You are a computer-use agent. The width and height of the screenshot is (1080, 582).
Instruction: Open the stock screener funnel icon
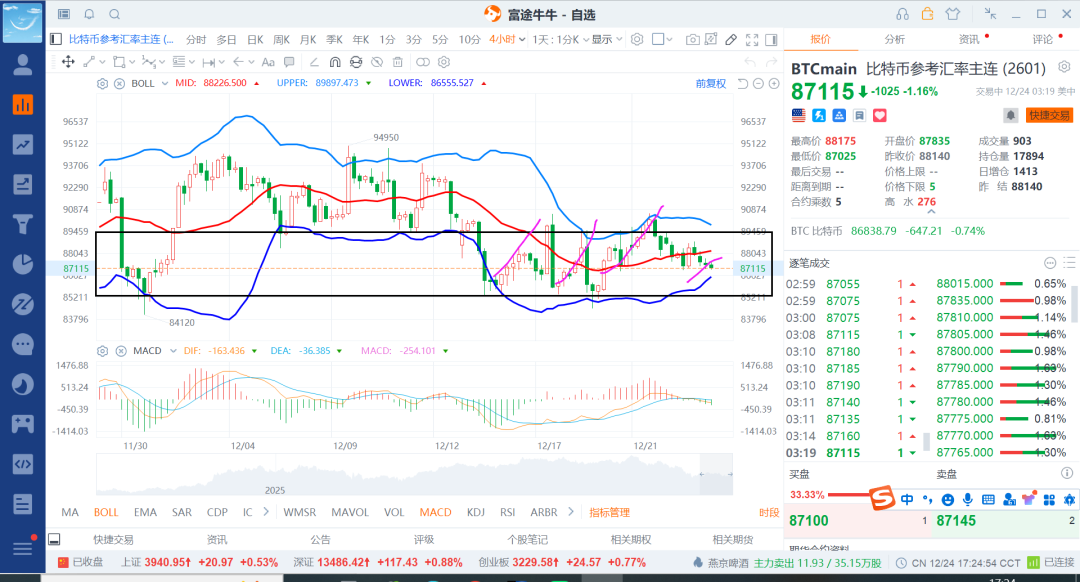[23, 224]
